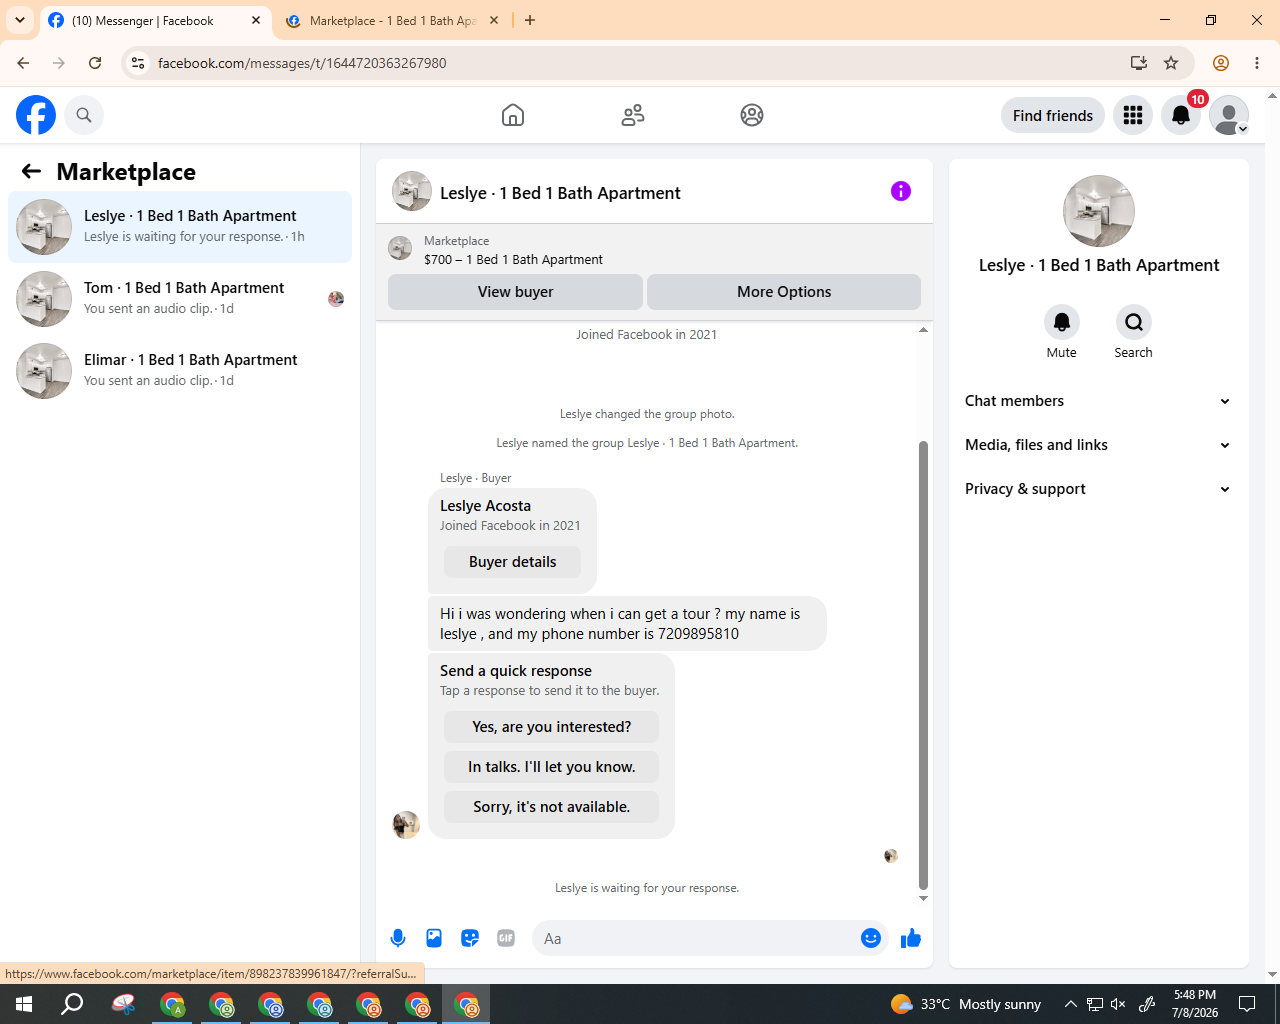Image resolution: width=1280 pixels, height=1024 pixels.
Task: Mute the conversation with bell icon
Action: [x=1062, y=322]
